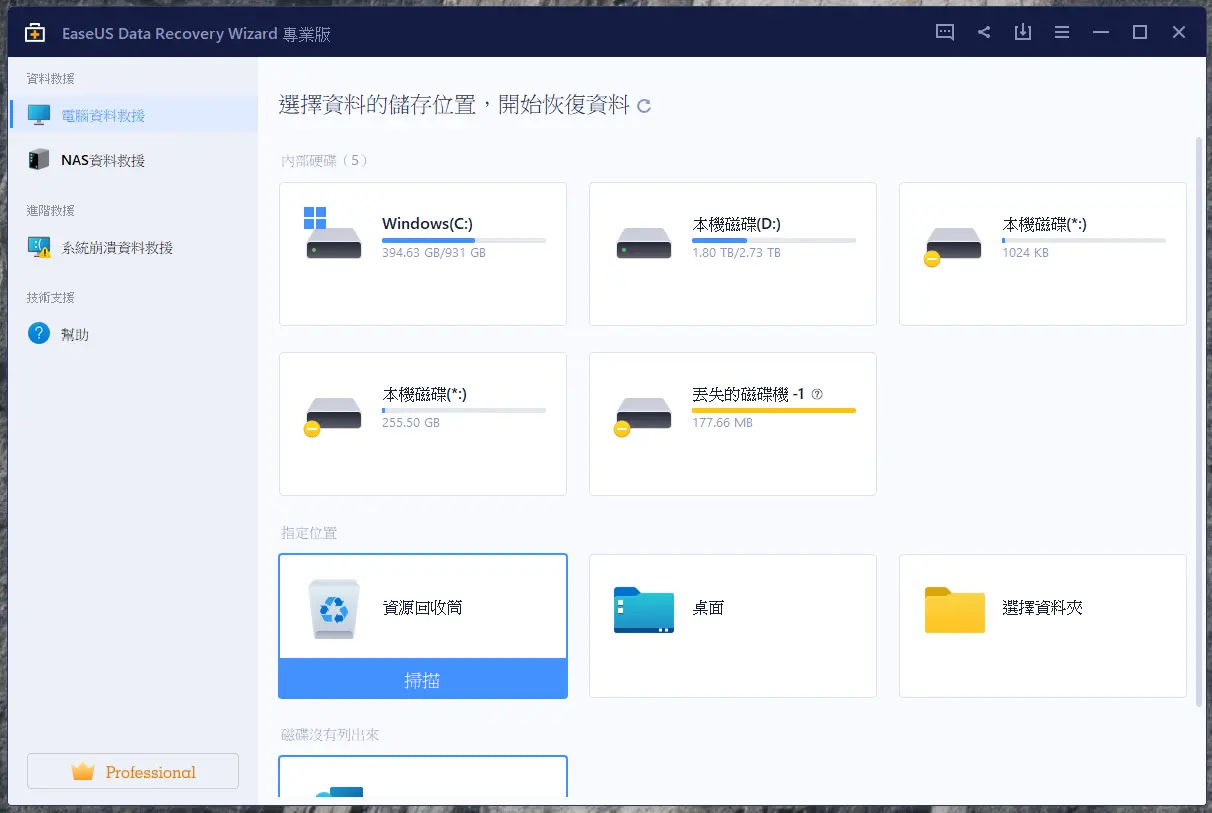Click the share icon in title bar
Viewport: 1212px width, 813px height.
(x=984, y=32)
